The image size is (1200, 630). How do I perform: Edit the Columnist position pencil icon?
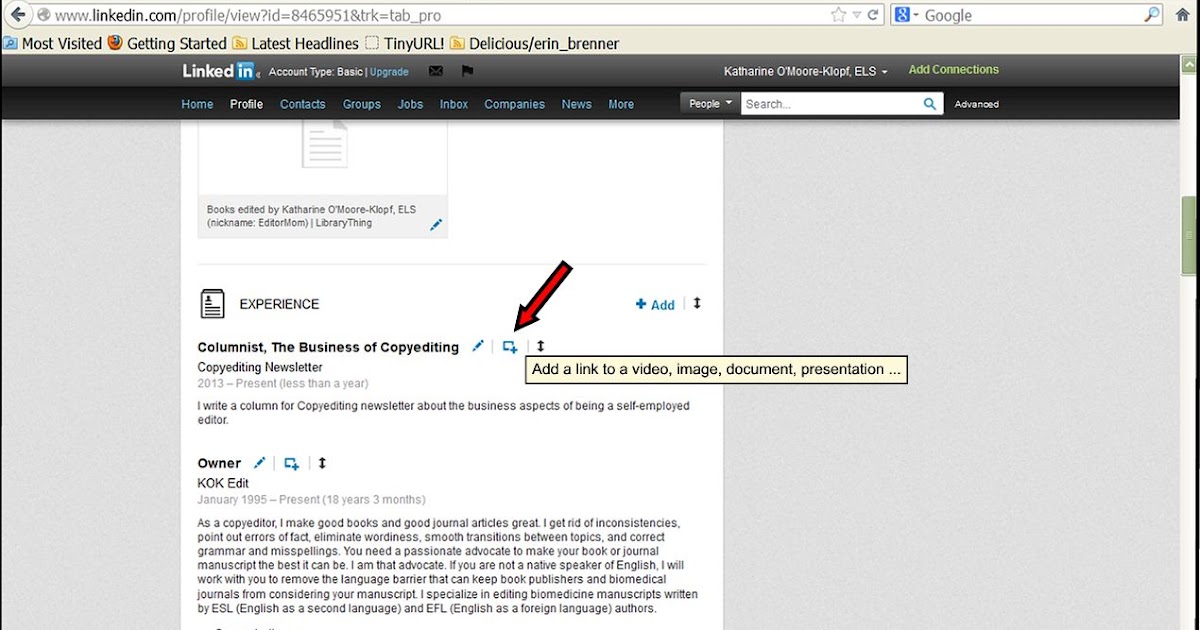[478, 346]
